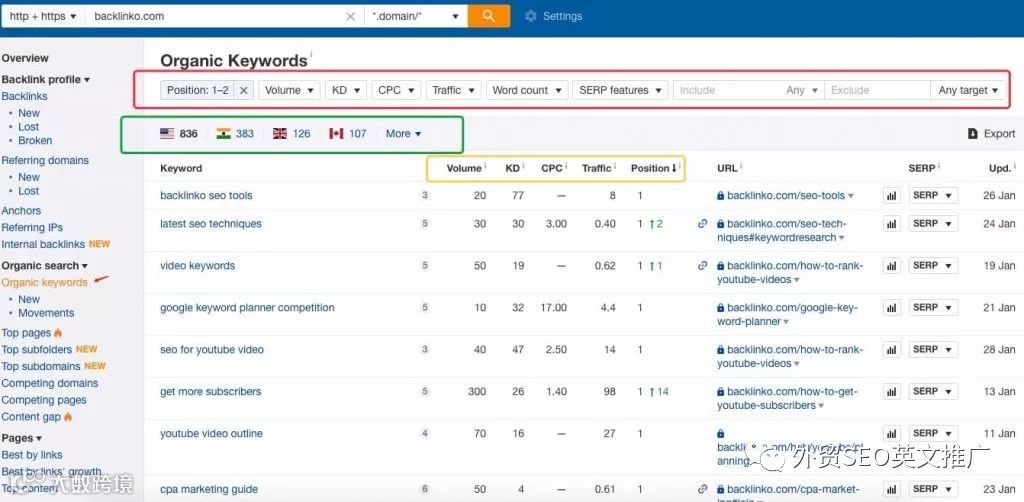Open chart icon for video keywords

point(891,266)
